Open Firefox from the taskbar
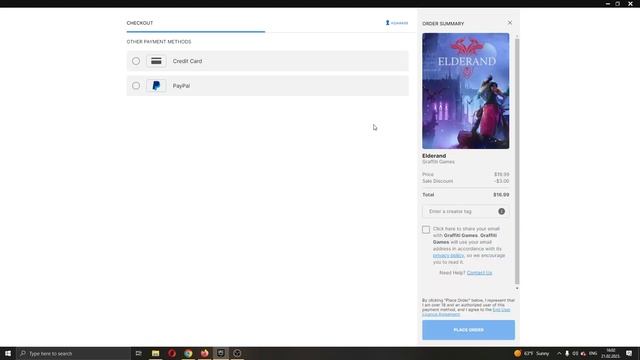 [x=204, y=353]
